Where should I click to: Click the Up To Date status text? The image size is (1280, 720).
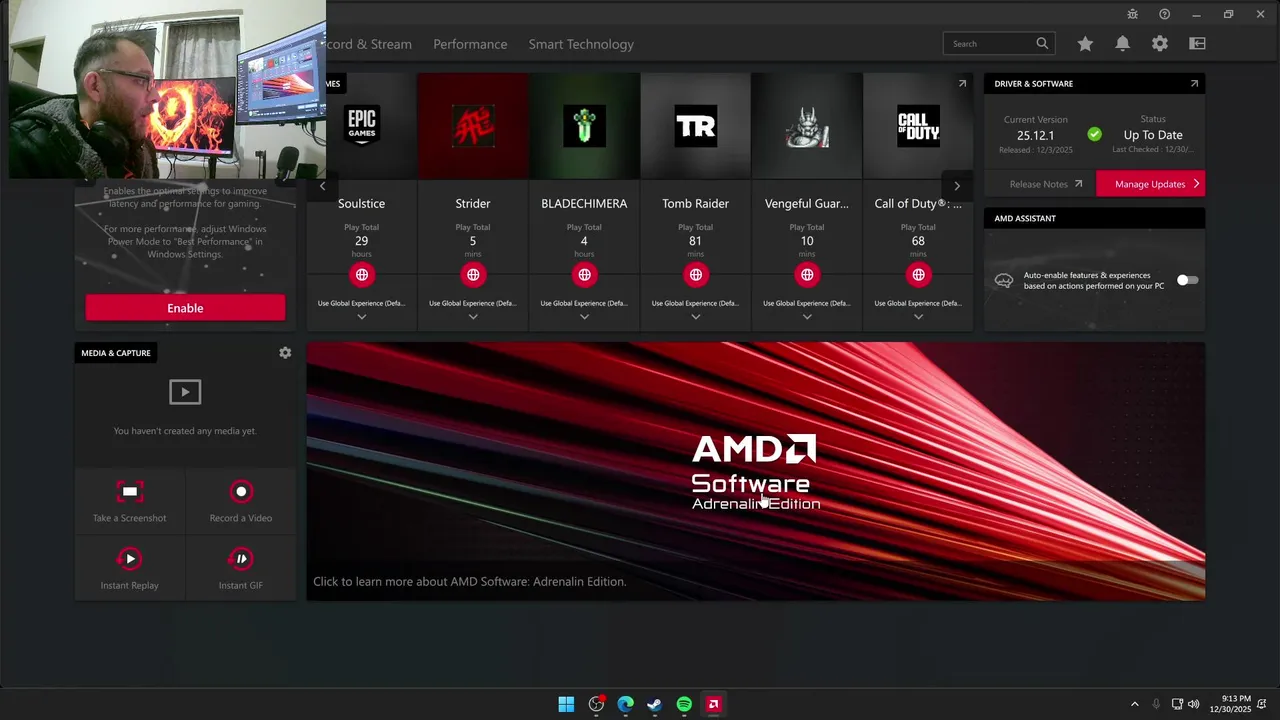pyautogui.click(x=1153, y=135)
